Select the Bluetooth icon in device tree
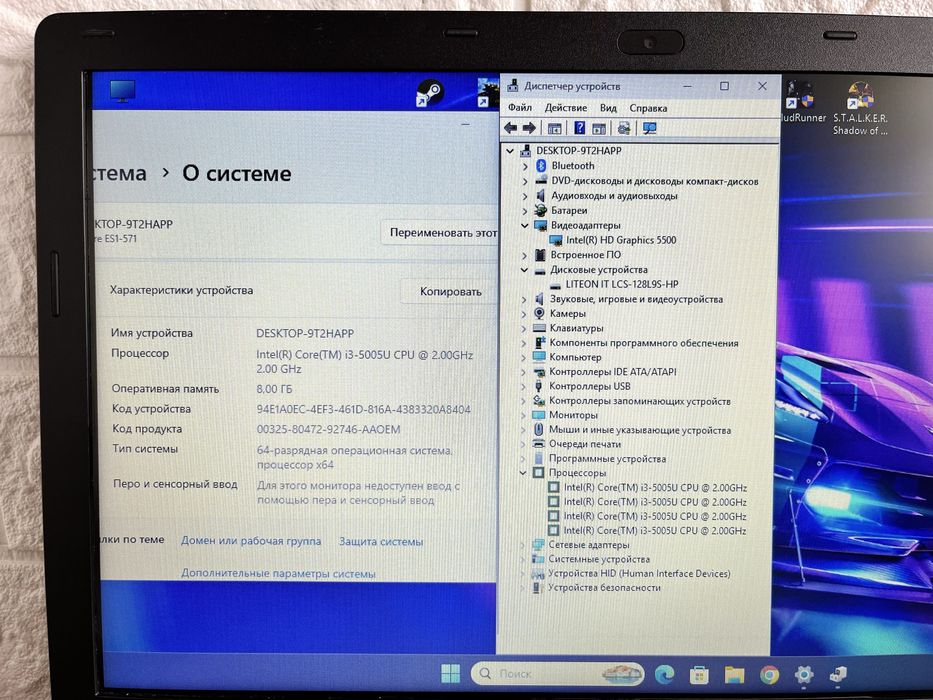The width and height of the screenshot is (933, 700). click(541, 165)
